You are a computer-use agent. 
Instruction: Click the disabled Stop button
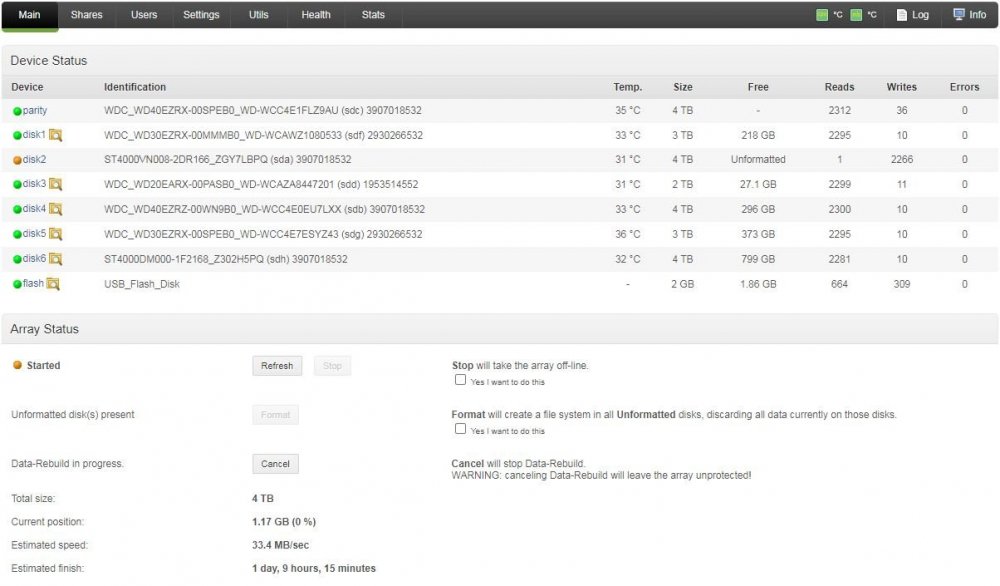(x=332, y=366)
